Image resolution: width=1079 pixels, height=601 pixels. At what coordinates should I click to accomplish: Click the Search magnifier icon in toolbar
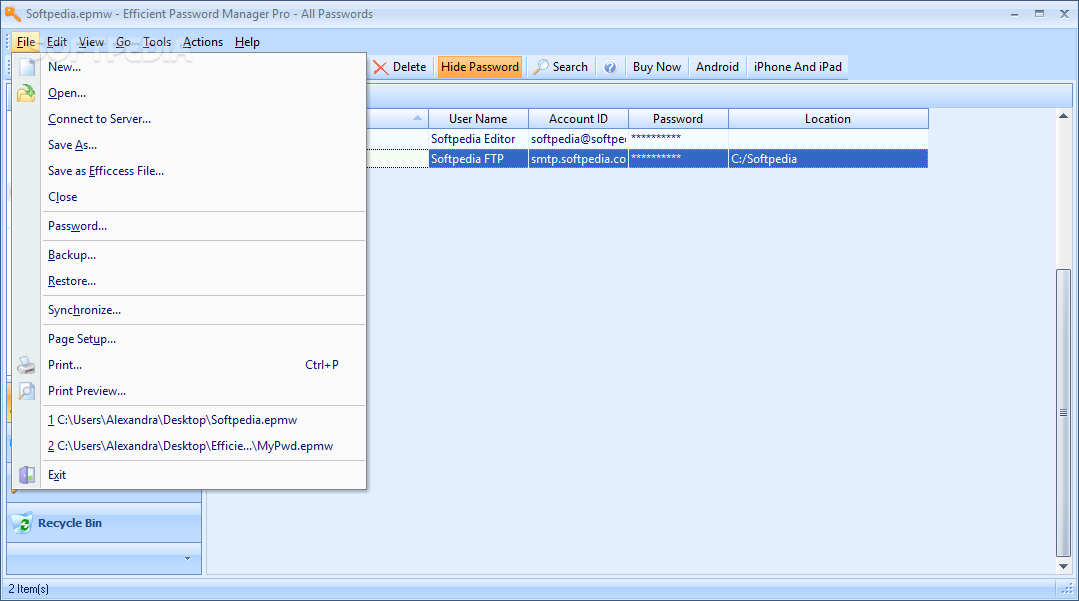[x=542, y=67]
